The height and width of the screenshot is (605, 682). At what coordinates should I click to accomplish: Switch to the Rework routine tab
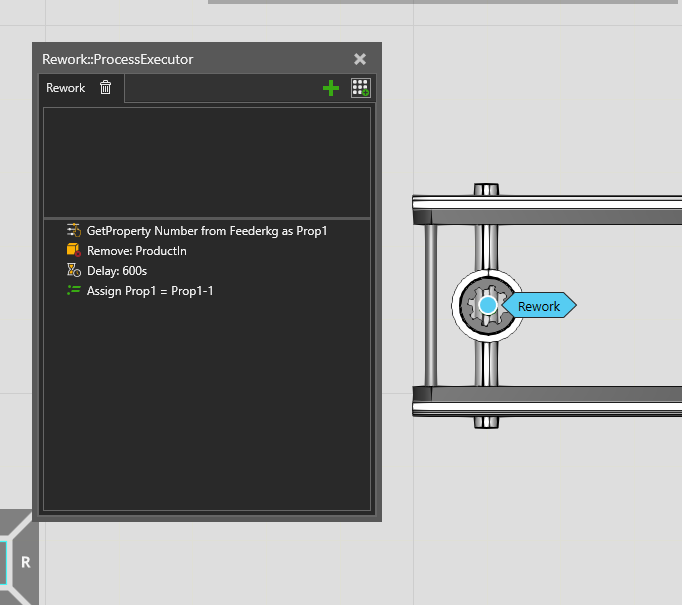(66, 88)
